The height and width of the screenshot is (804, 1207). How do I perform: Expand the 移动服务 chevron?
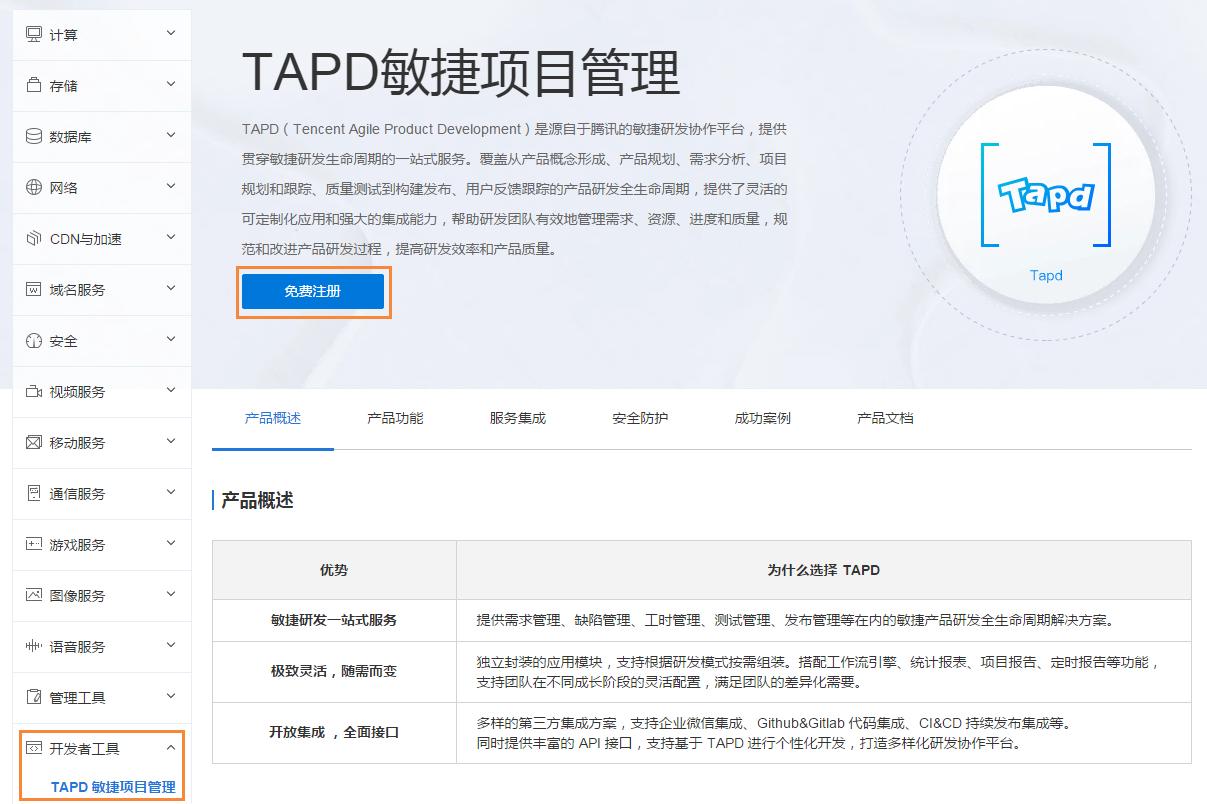pyautogui.click(x=171, y=441)
